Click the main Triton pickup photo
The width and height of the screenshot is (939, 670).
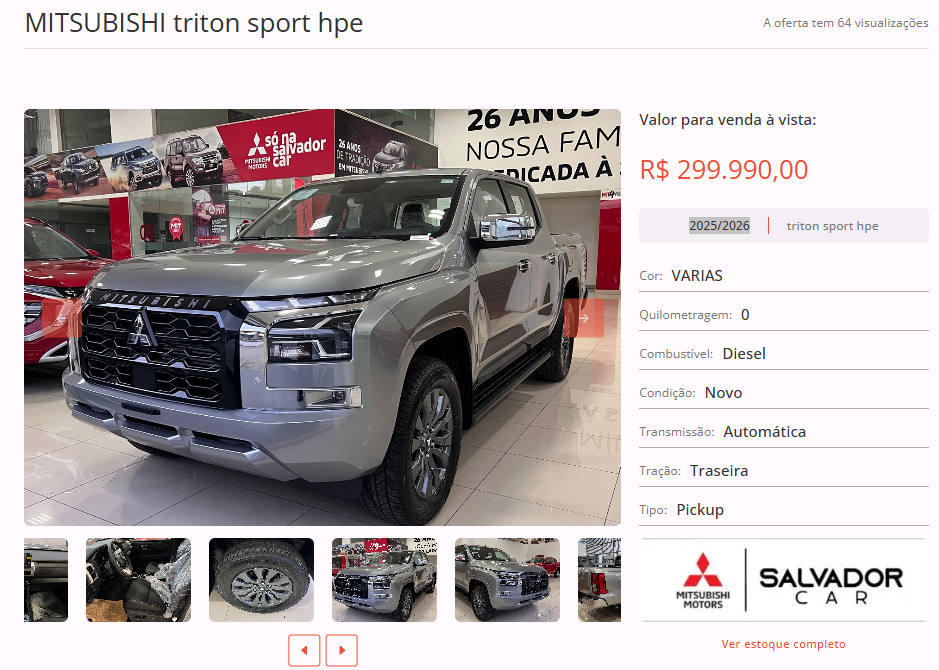click(322, 317)
